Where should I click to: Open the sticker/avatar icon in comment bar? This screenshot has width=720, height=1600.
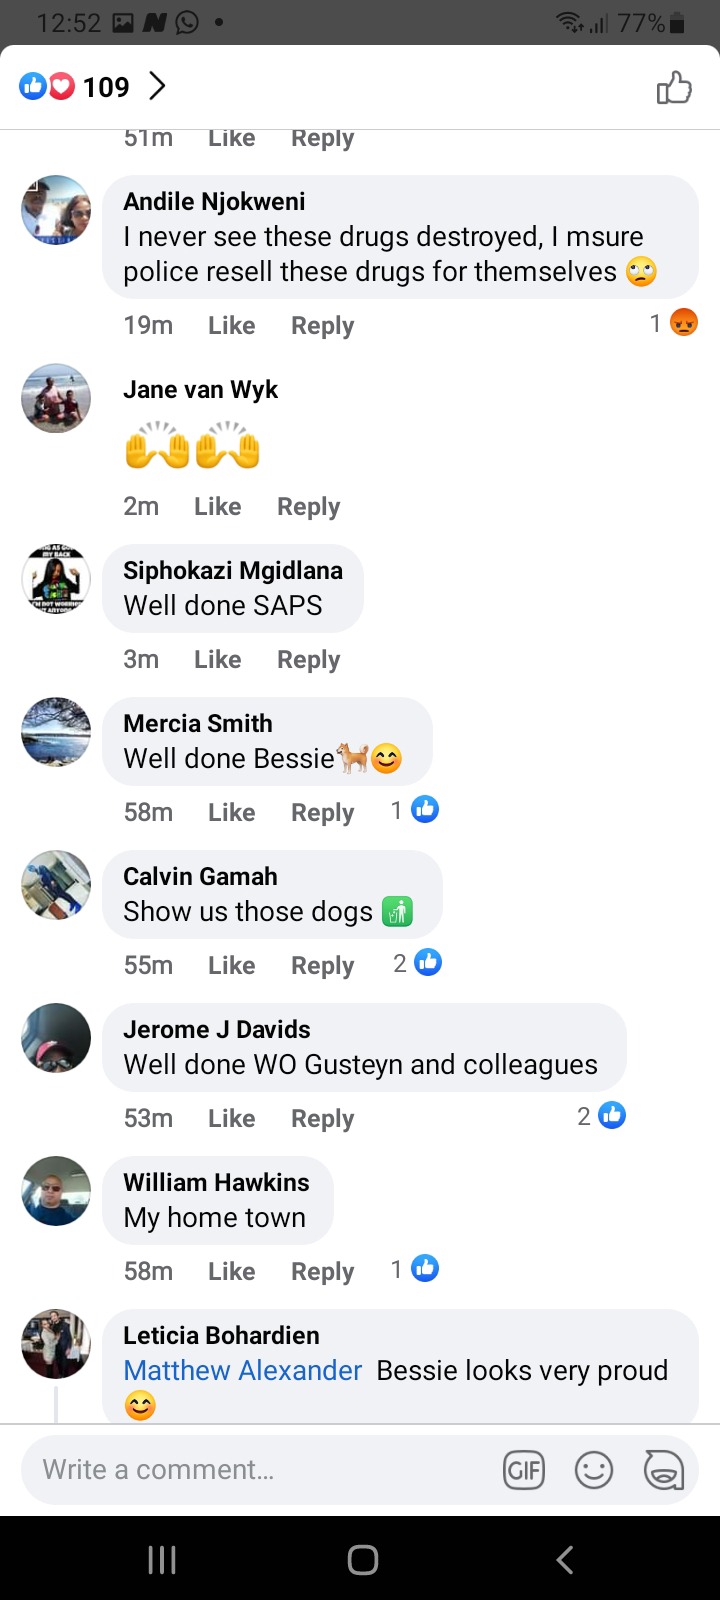pos(663,1470)
